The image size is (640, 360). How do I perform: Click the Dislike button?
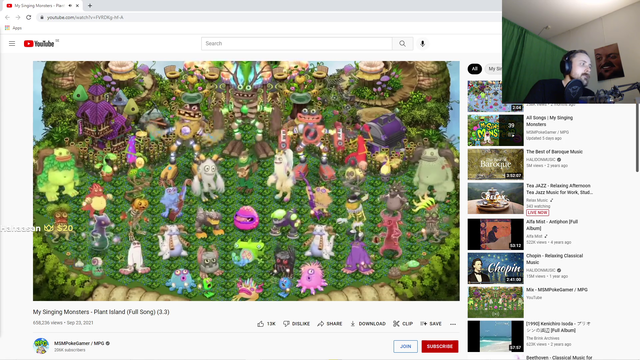[296, 324]
